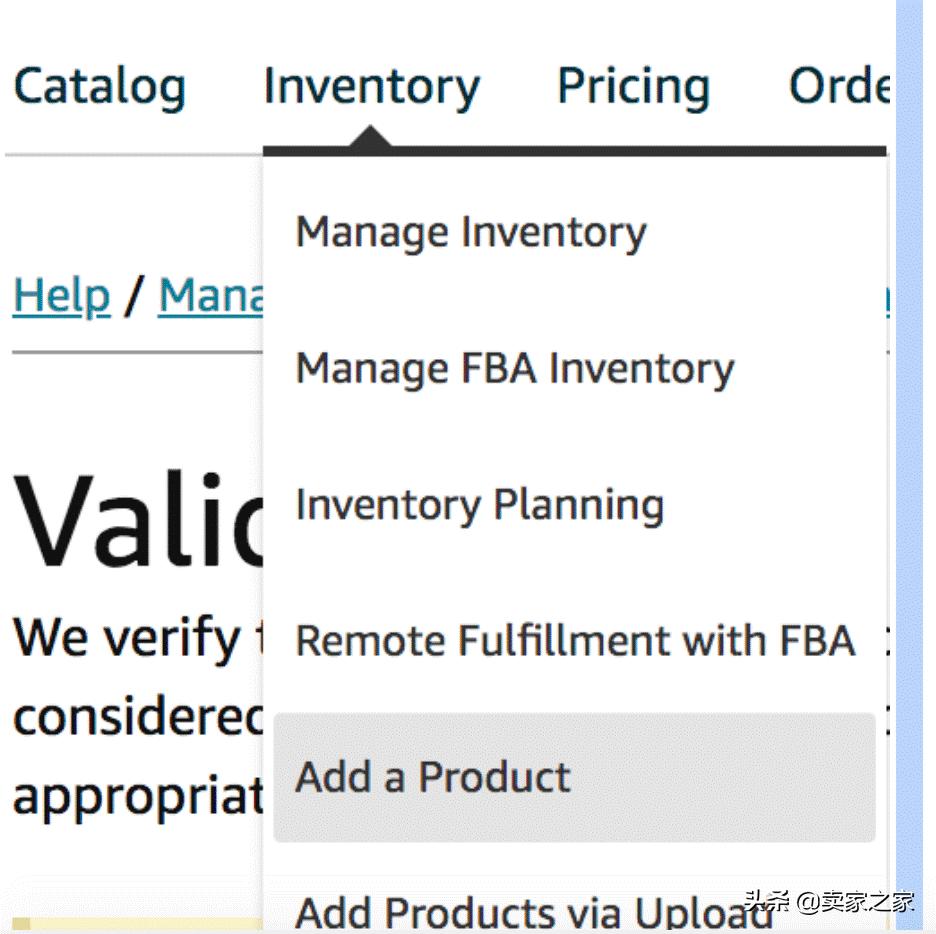The image size is (936, 934).
Task: Select Manage Inventory from the dropdown
Action: tap(471, 233)
